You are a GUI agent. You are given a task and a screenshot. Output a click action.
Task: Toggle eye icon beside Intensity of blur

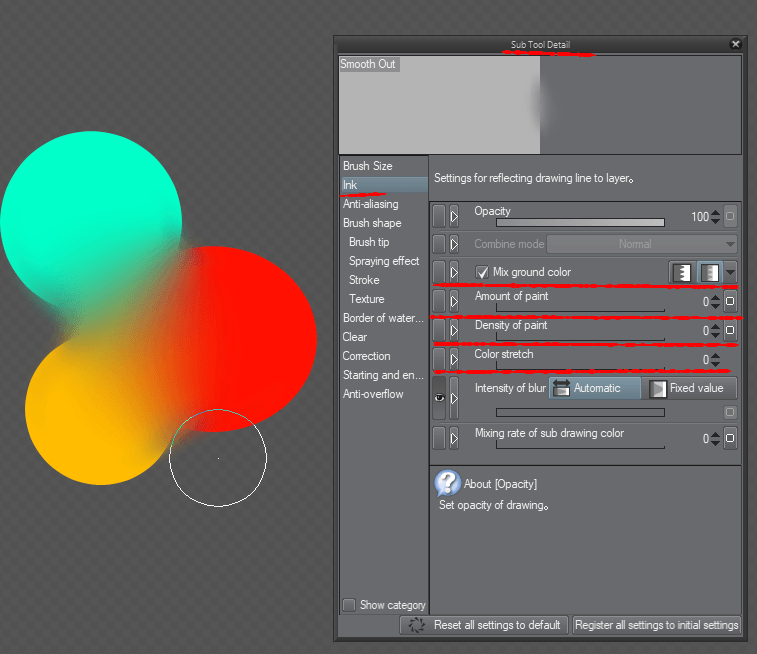point(438,397)
